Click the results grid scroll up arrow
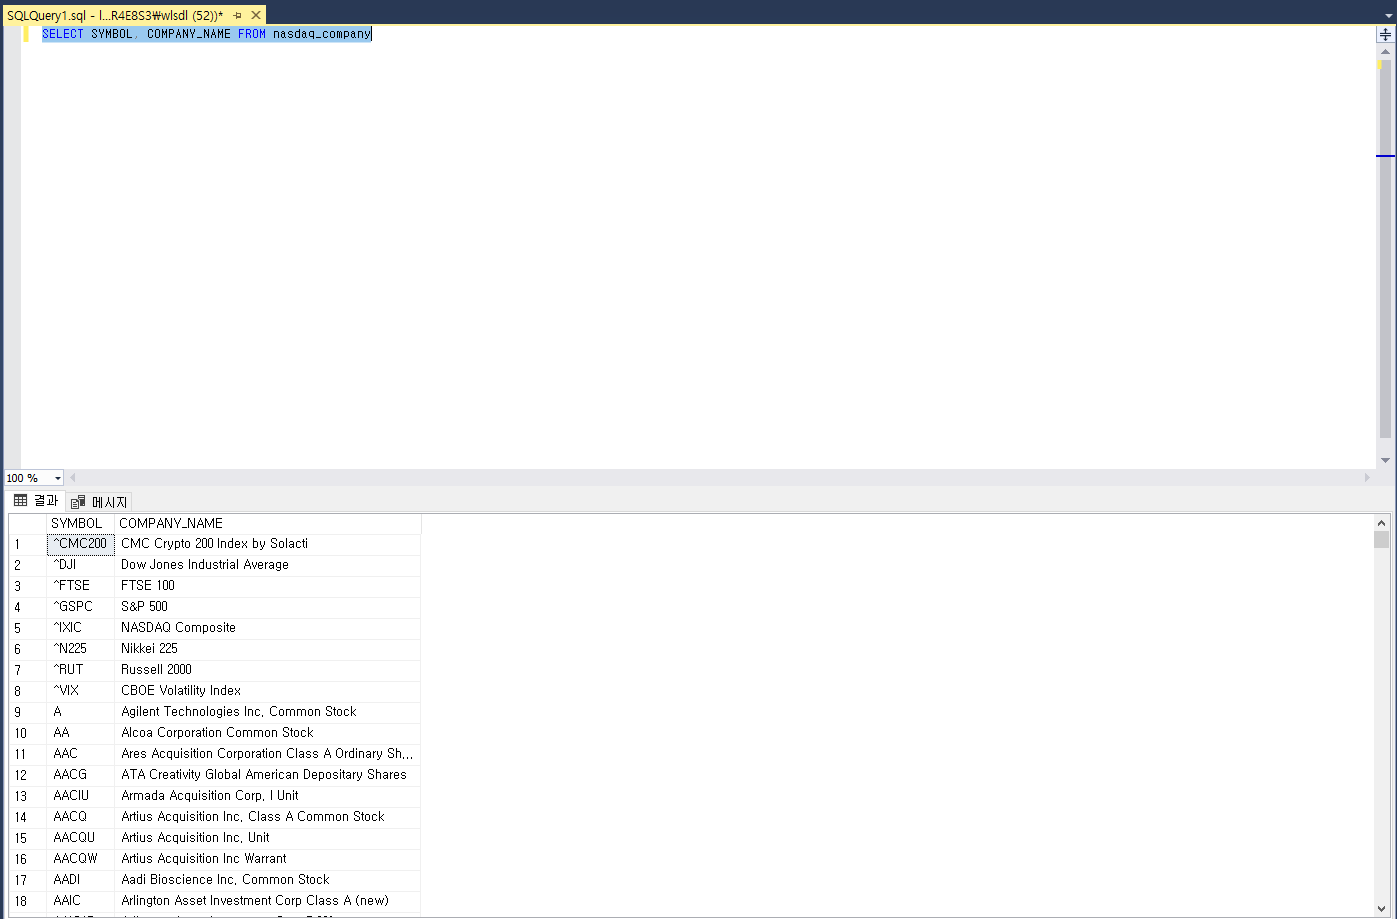1397x919 pixels. coord(1382,522)
